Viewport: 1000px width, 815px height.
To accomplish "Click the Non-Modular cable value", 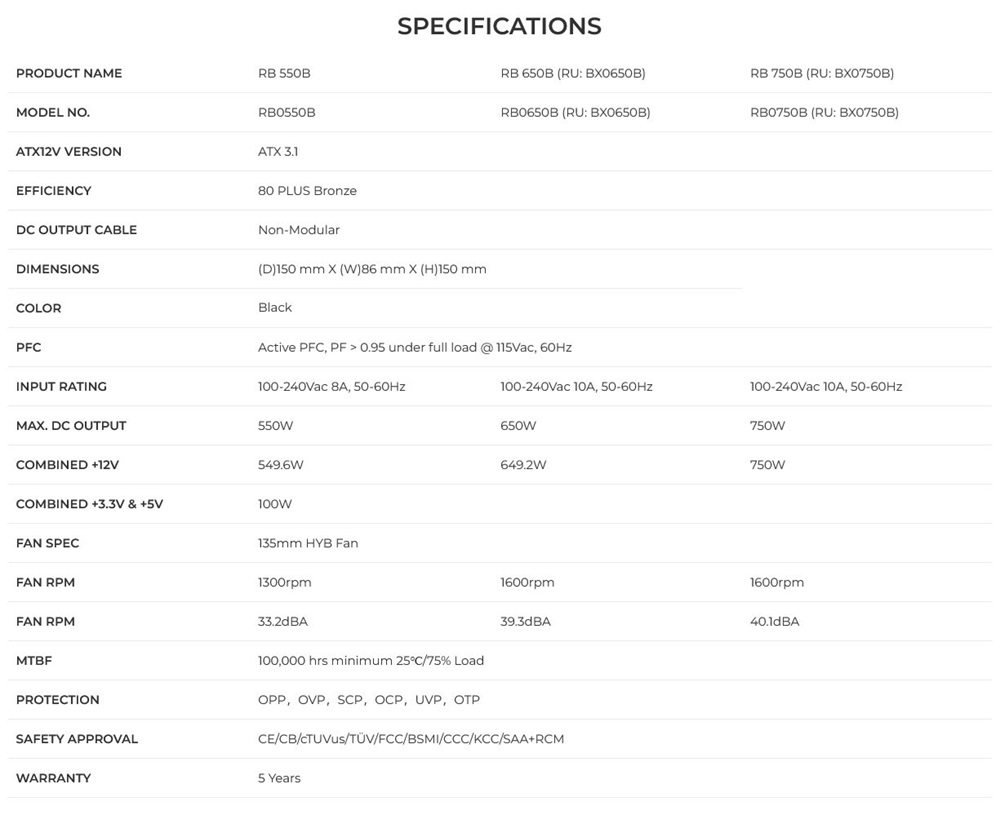I will (299, 229).
